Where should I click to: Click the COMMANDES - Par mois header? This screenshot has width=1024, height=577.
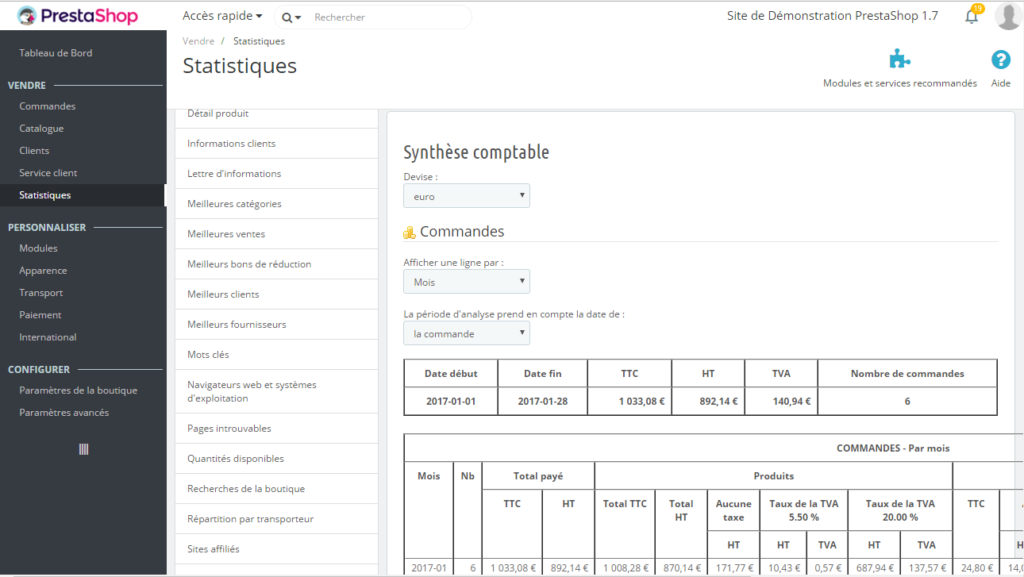click(893, 448)
